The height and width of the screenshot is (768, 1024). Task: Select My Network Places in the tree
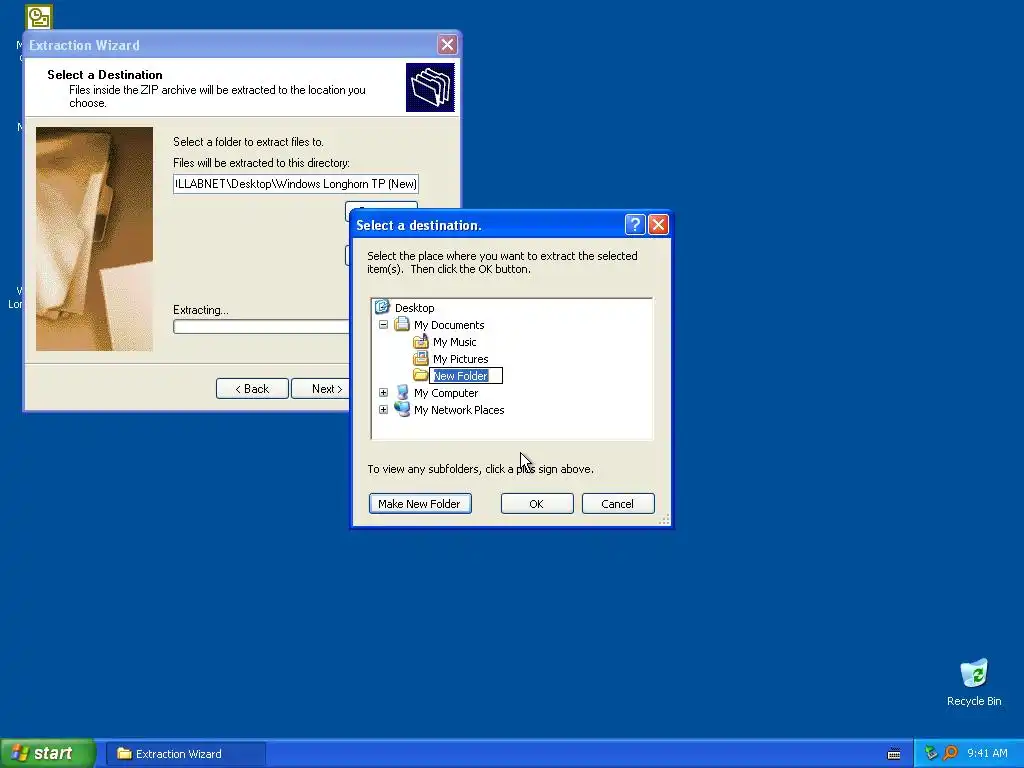(x=459, y=409)
